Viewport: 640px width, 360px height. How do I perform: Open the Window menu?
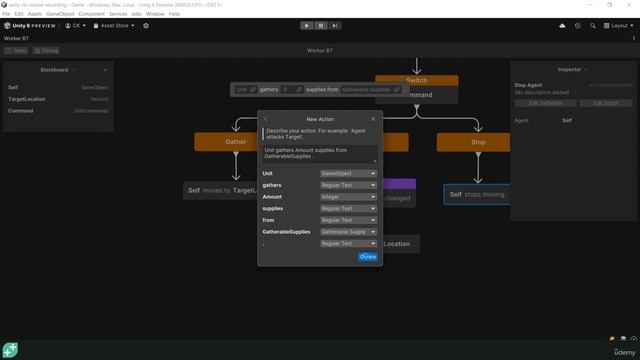point(155,14)
